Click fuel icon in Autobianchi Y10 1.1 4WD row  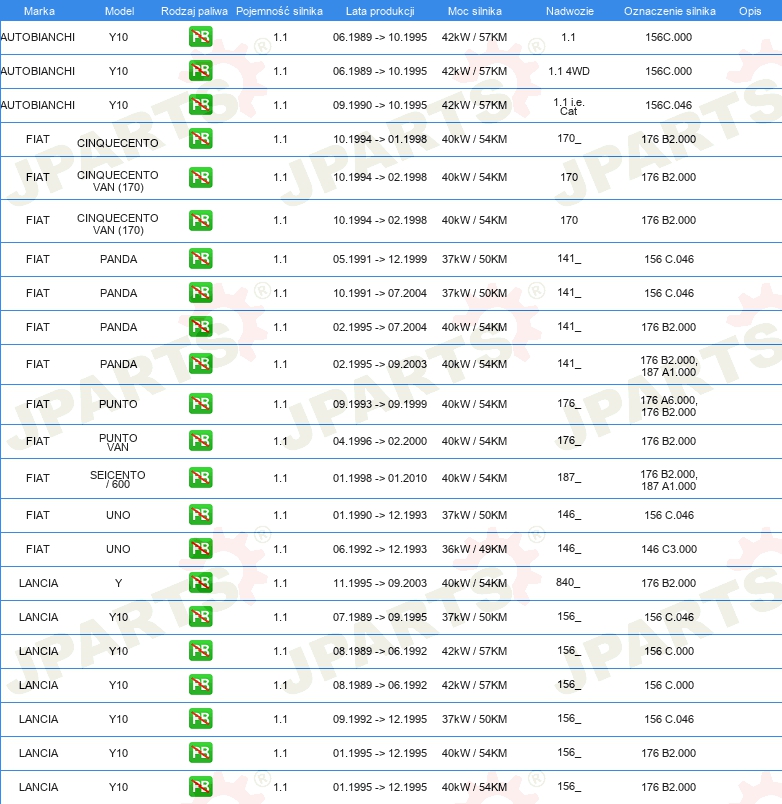[200, 71]
